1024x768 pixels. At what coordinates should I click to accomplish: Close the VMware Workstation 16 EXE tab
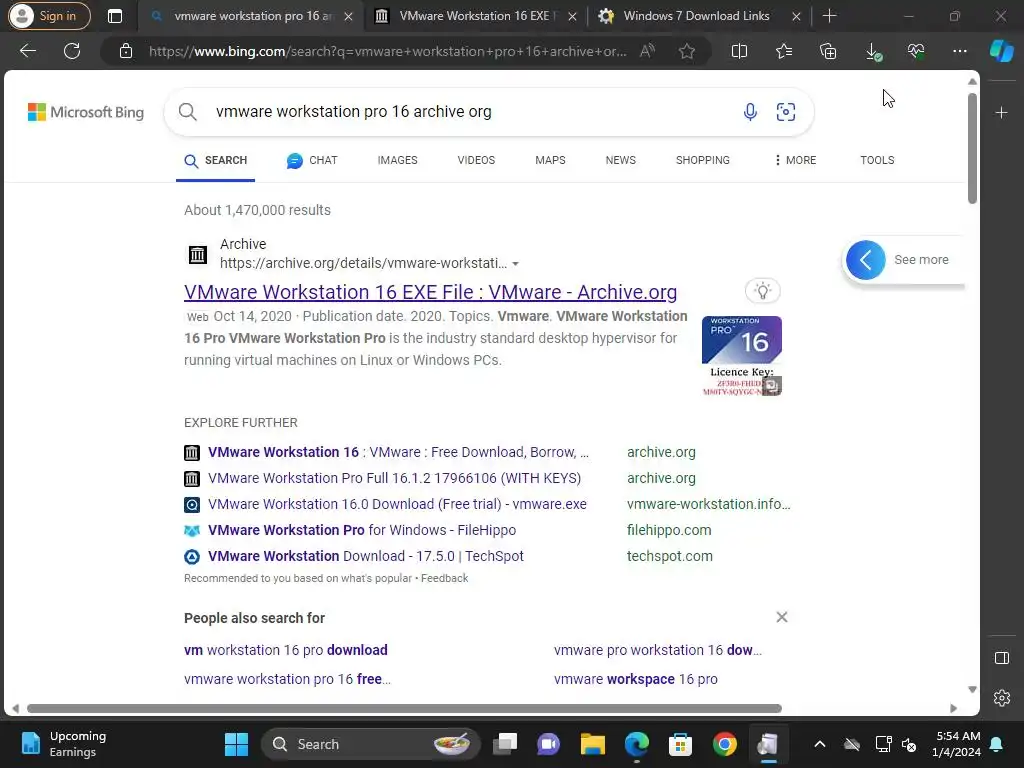coord(572,16)
